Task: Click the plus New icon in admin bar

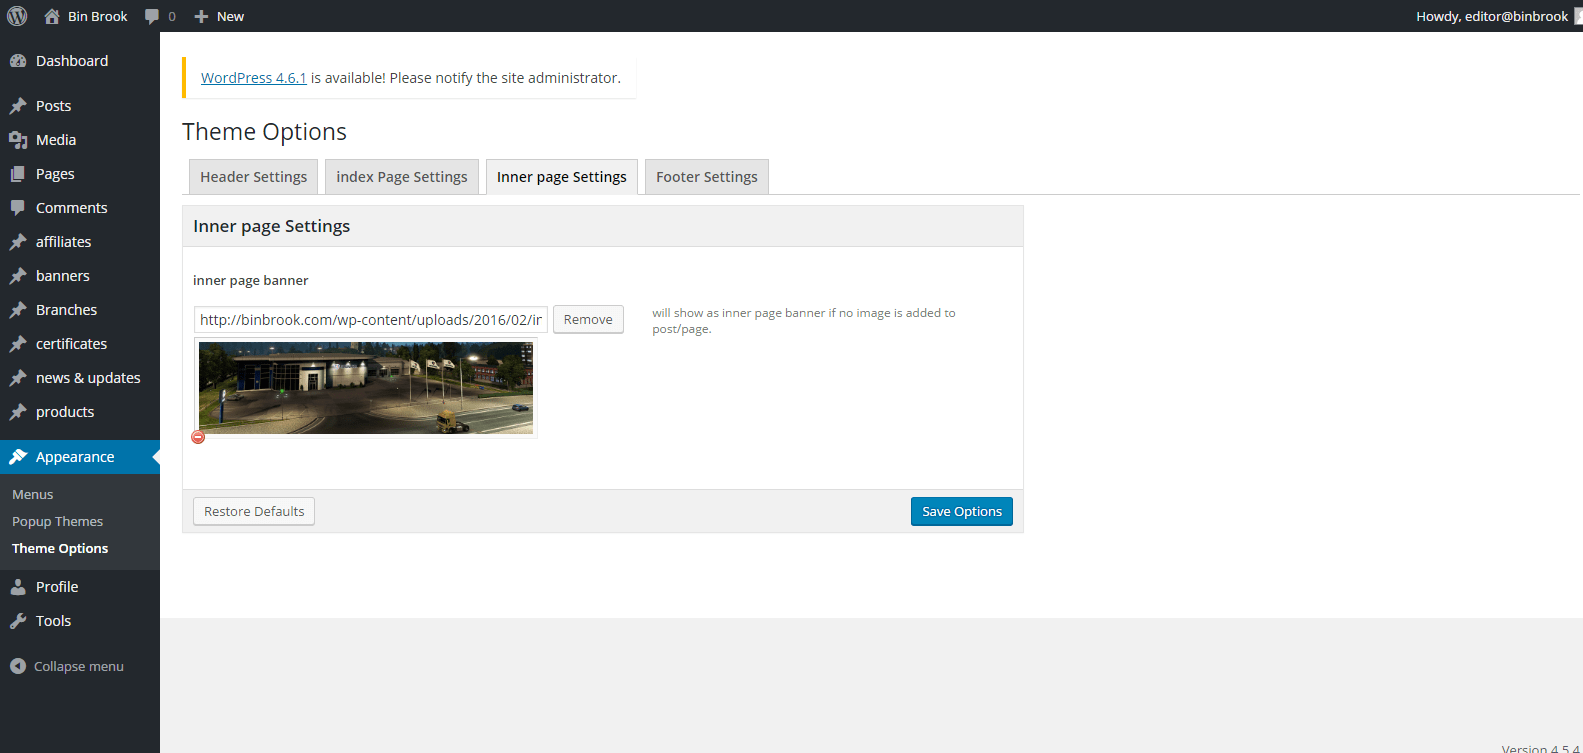Action: pyautogui.click(x=201, y=16)
